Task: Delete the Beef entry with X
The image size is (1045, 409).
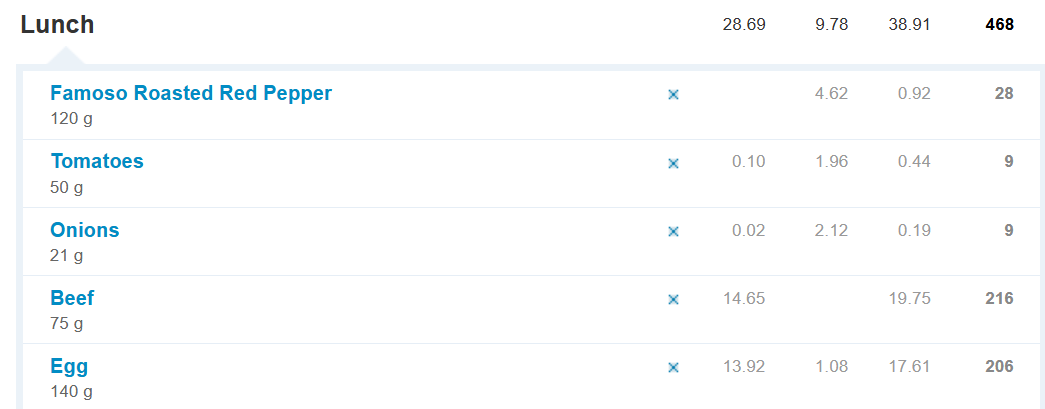Action: (673, 299)
